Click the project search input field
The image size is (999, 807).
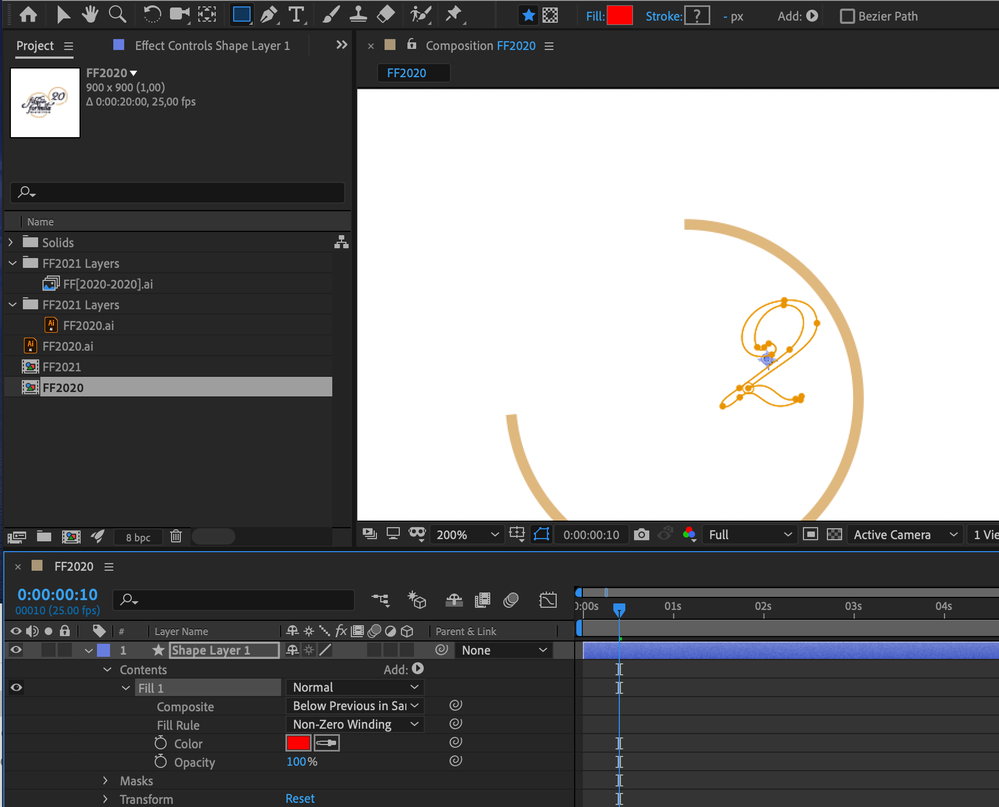click(x=178, y=193)
